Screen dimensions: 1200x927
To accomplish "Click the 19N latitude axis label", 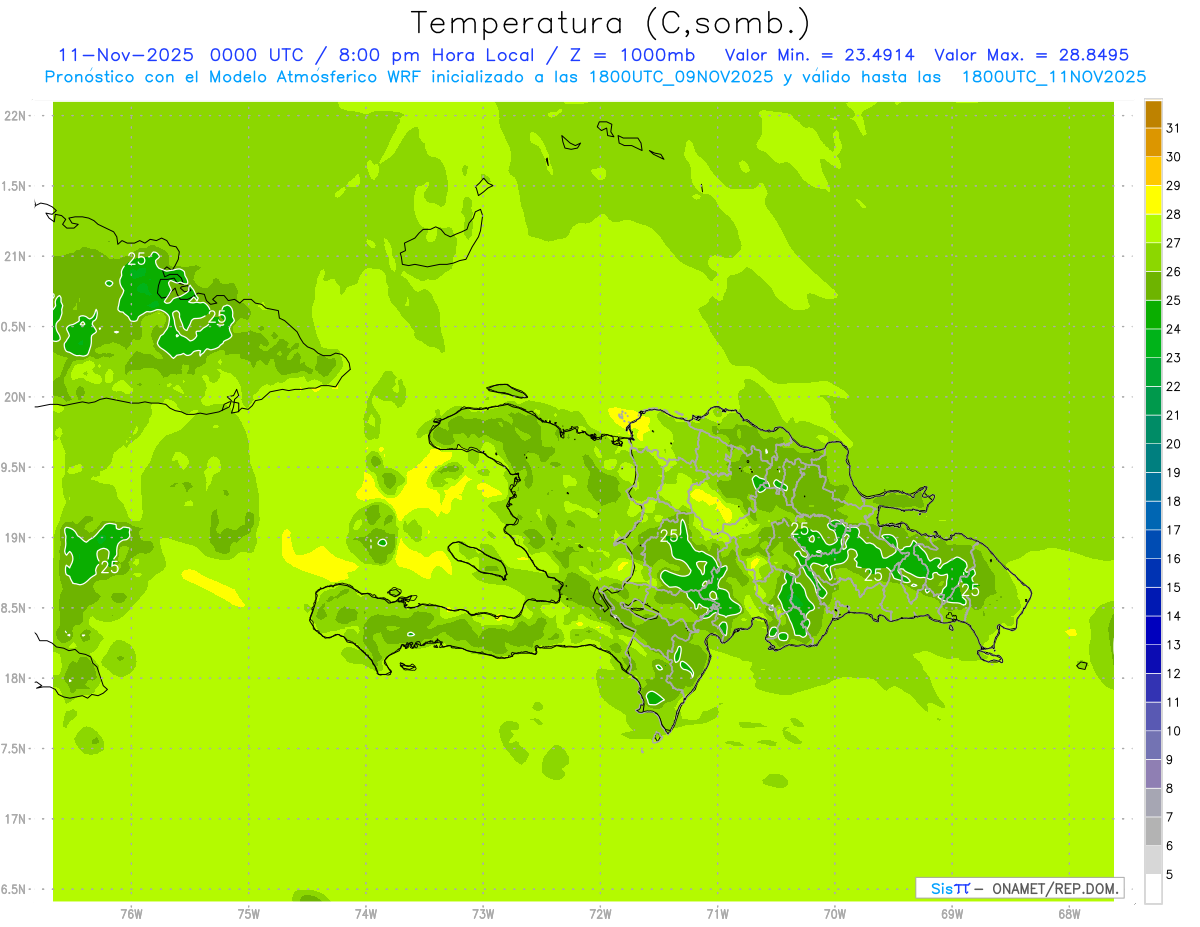I will click(x=16, y=538).
